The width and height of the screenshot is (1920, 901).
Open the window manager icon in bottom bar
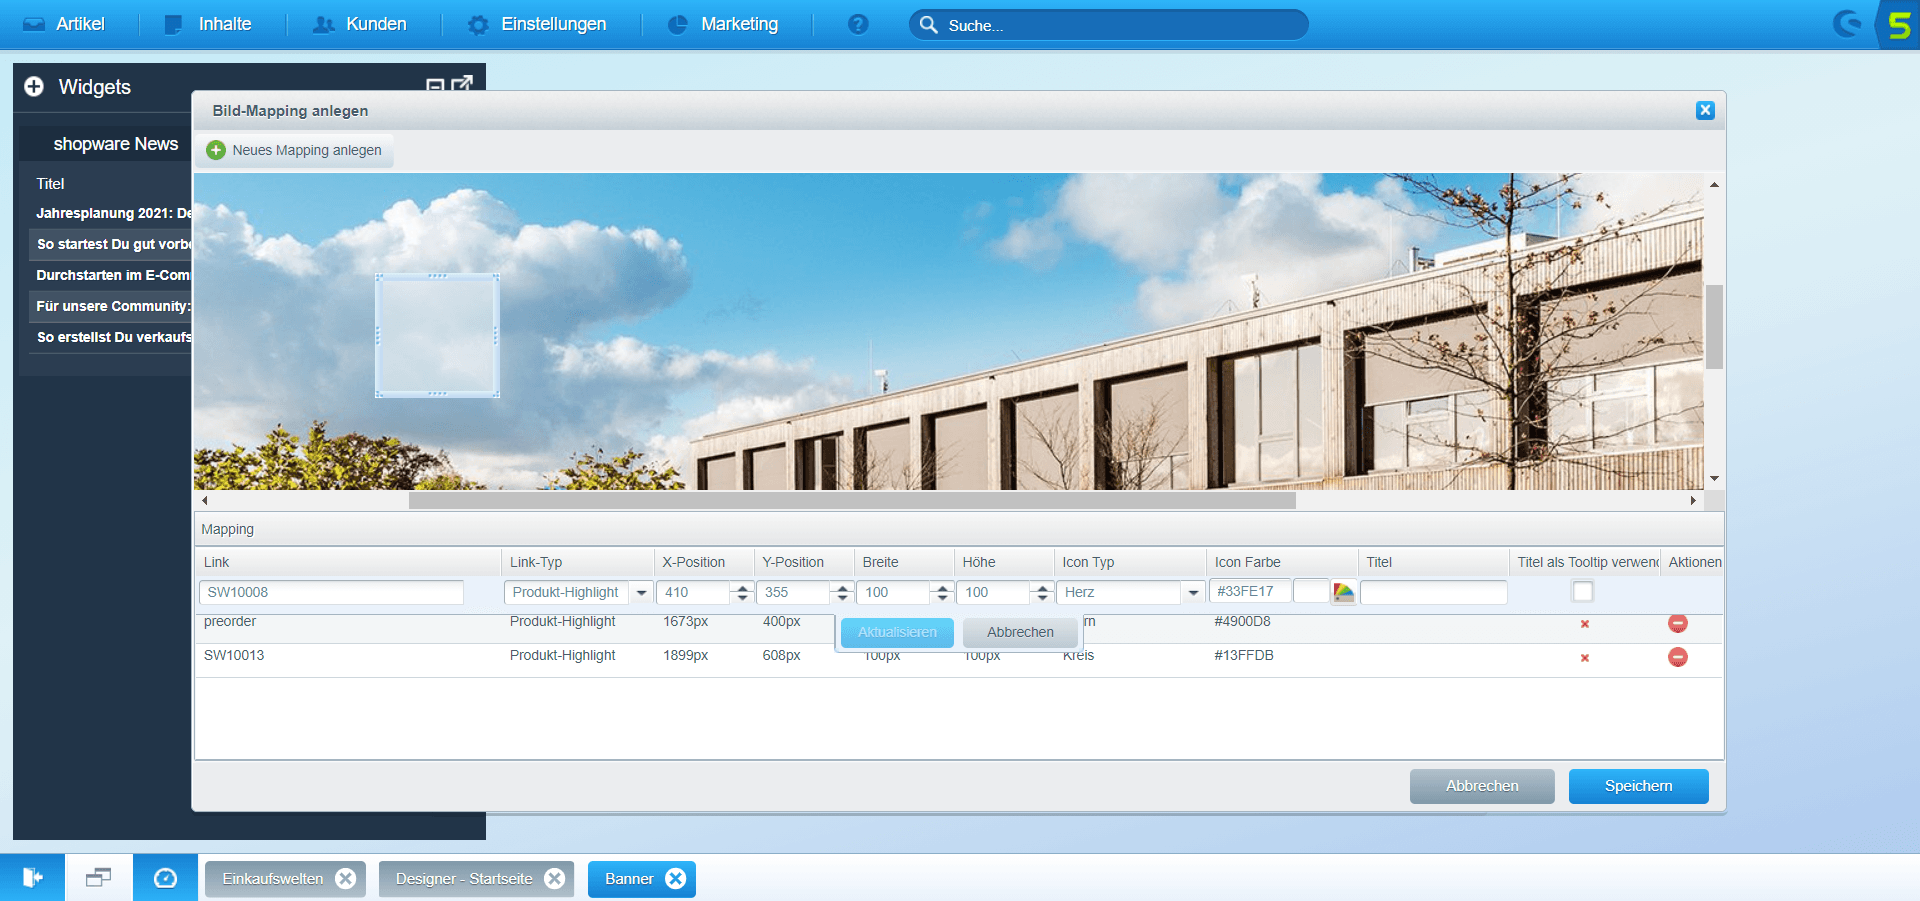tap(98, 878)
